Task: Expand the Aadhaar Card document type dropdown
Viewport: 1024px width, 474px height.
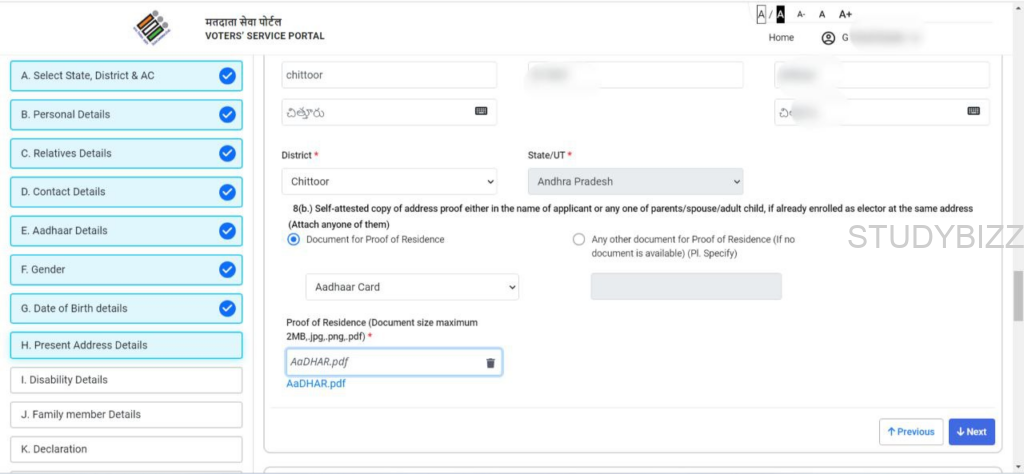Action: pyautogui.click(x=412, y=287)
